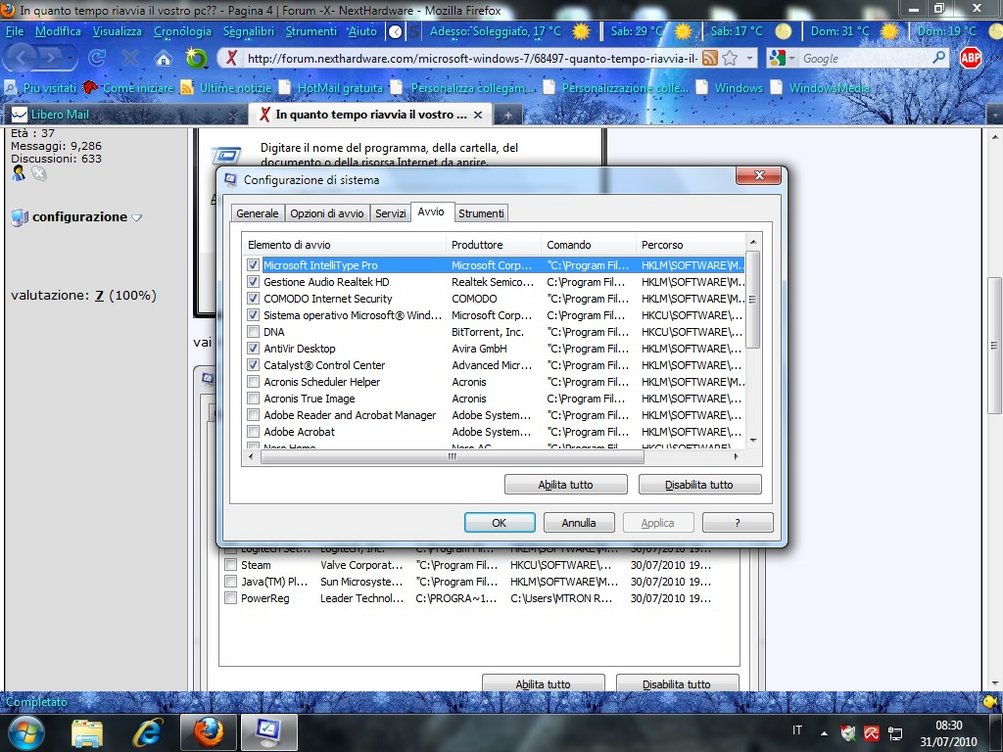Switch to Firefox taskbar button
Screen dimensions: 1003x752
click(209, 733)
